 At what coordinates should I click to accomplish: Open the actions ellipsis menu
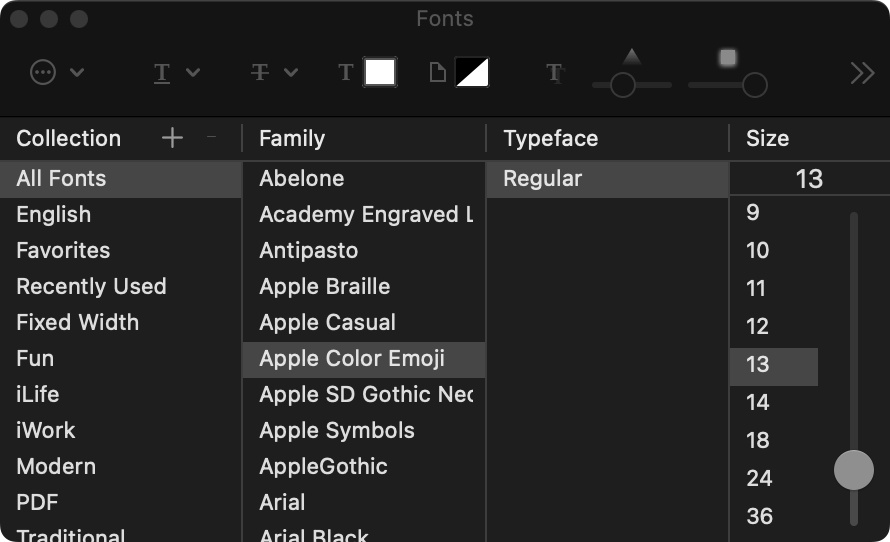point(55,72)
